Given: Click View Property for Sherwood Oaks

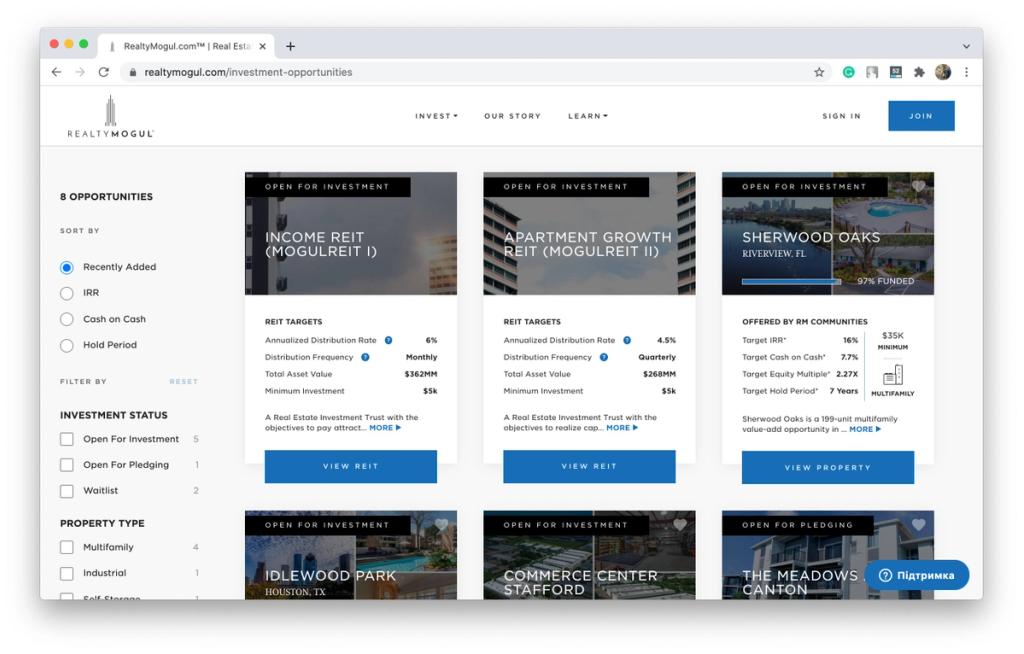Looking at the screenshot, I should [x=827, y=468].
